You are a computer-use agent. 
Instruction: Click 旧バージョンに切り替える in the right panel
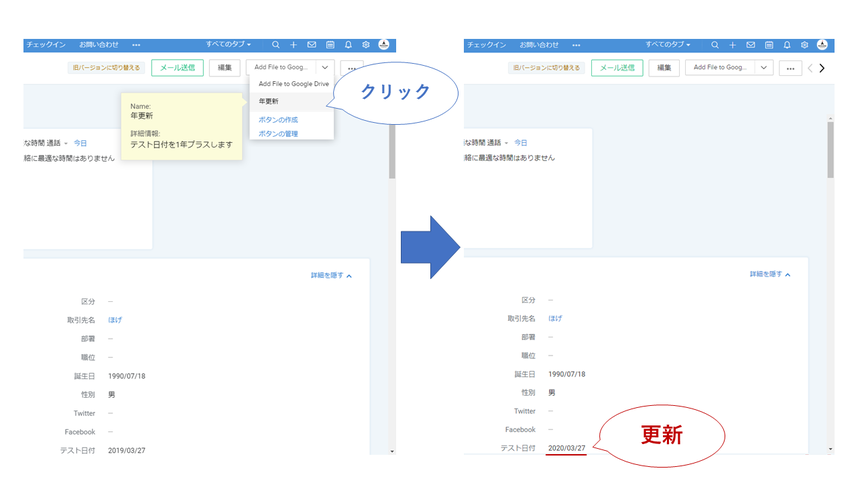[x=546, y=68]
